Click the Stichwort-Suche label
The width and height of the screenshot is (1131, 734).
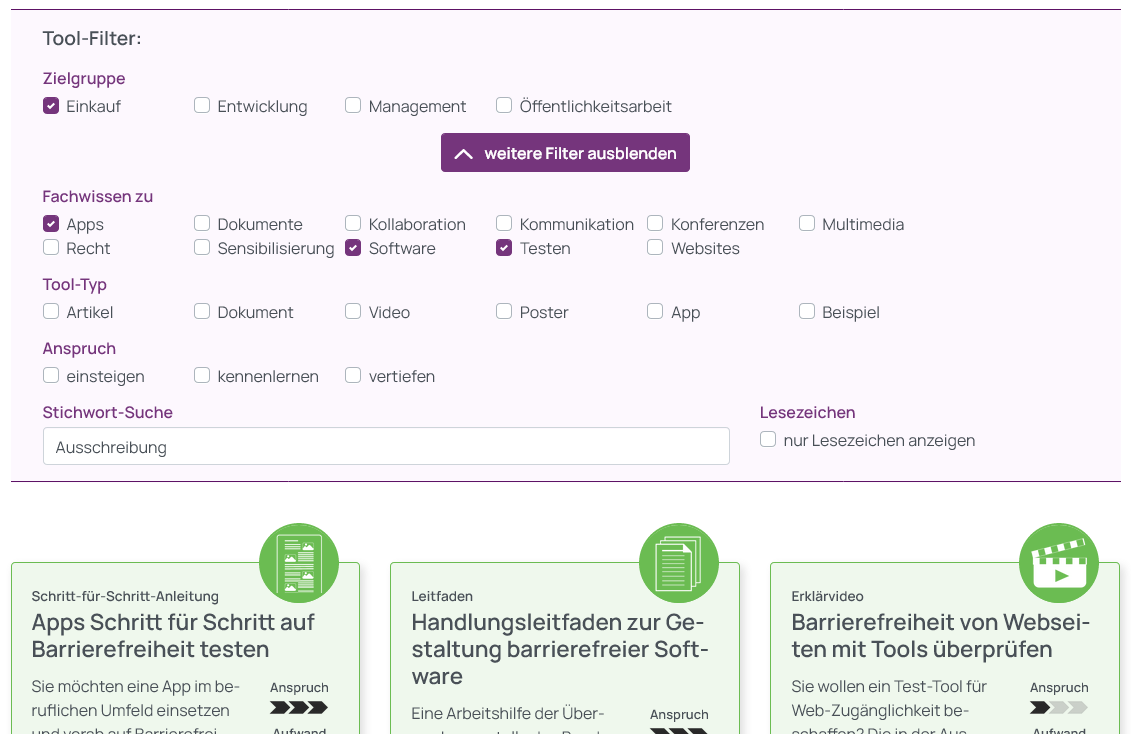pos(107,412)
